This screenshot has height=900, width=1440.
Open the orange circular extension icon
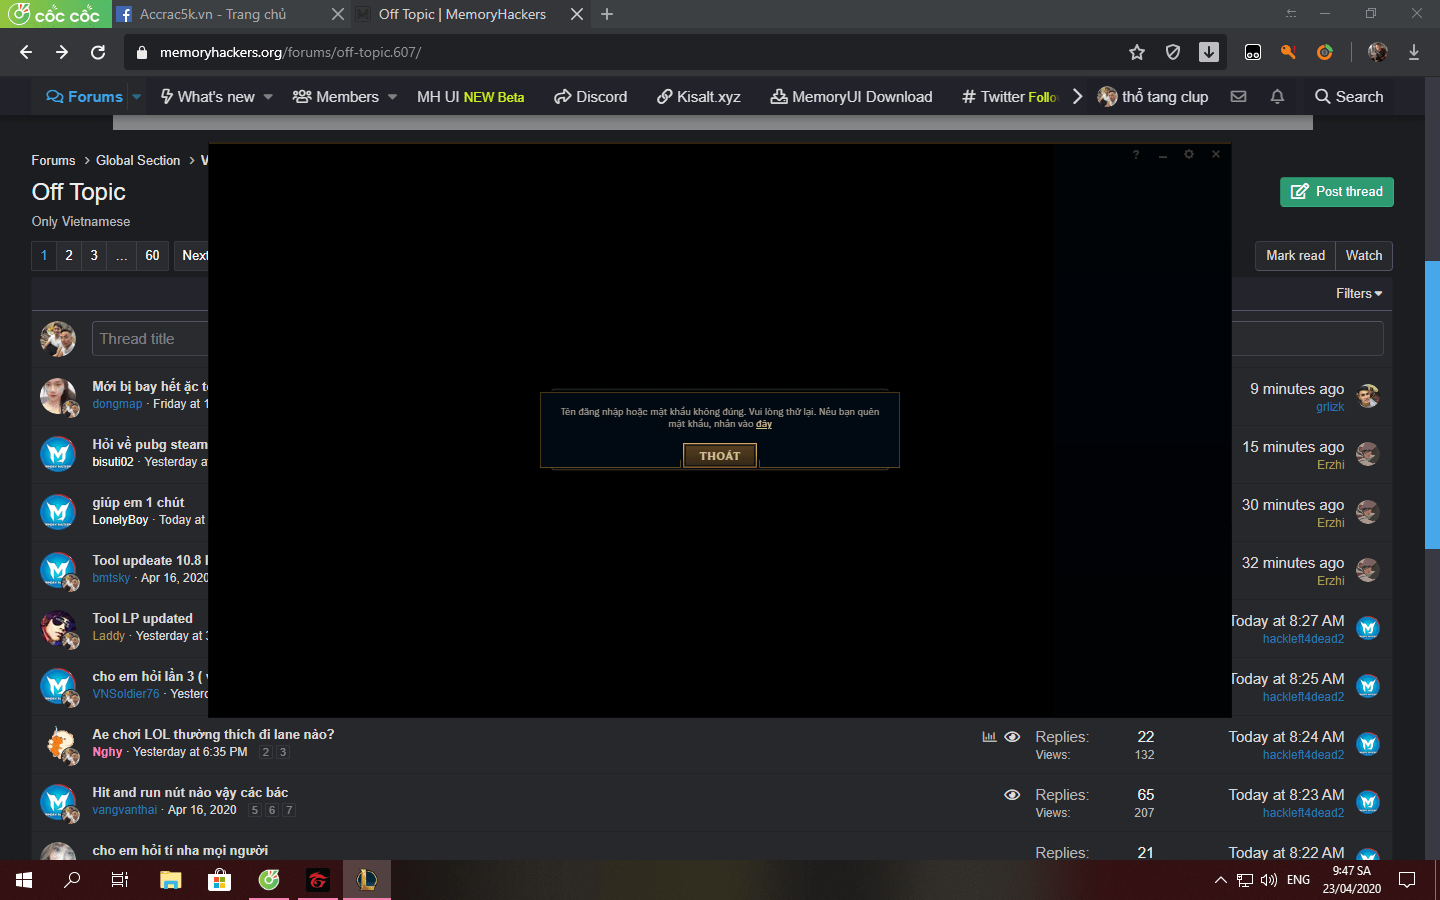pos(1325,52)
